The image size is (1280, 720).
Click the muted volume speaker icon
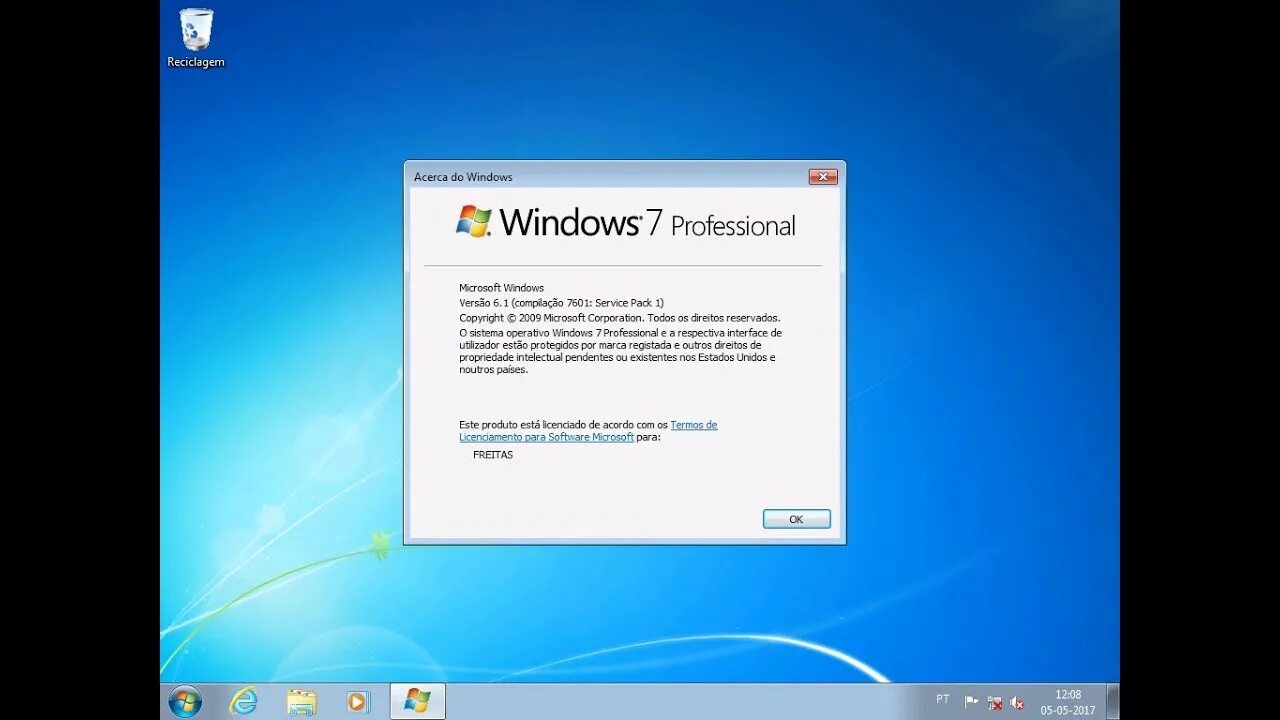coord(1017,703)
